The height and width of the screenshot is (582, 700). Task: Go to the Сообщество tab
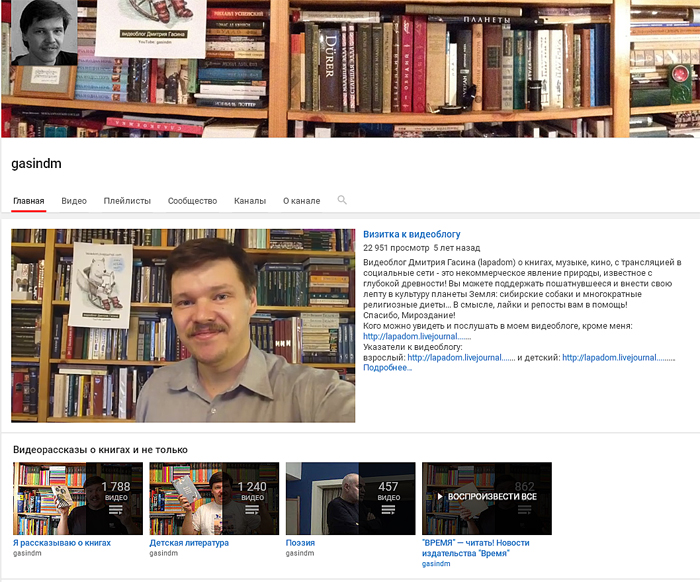pyautogui.click(x=192, y=201)
